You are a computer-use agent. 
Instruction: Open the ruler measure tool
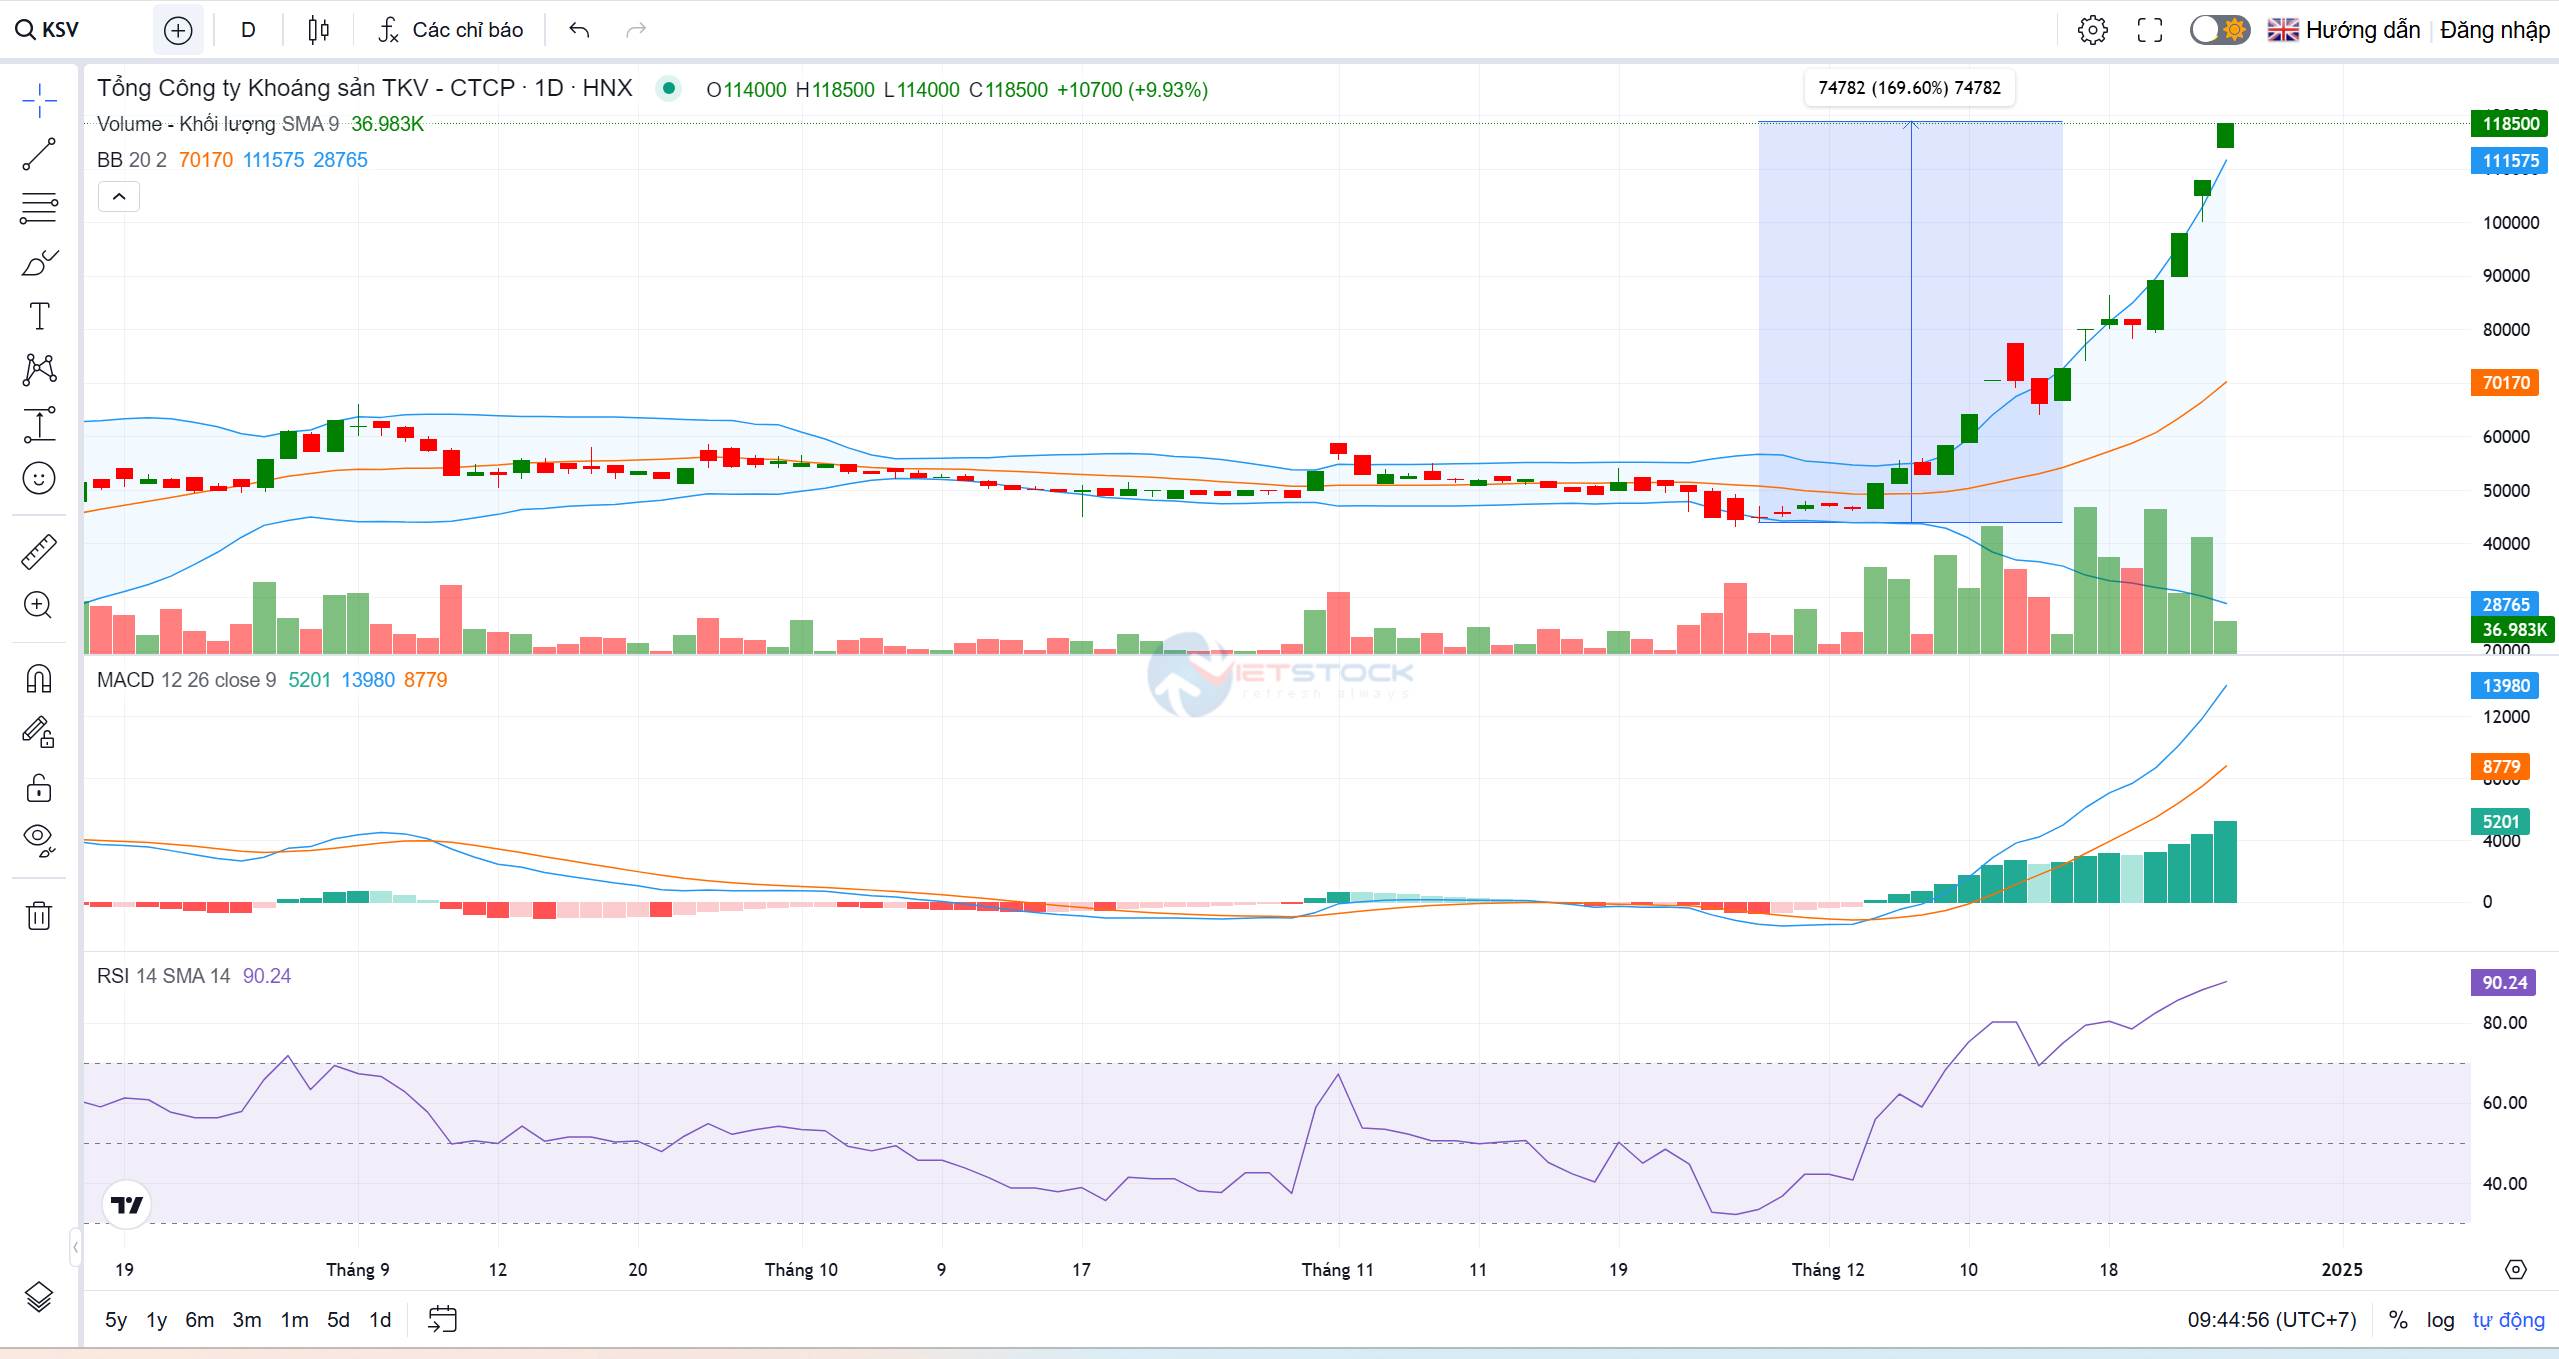(x=39, y=552)
